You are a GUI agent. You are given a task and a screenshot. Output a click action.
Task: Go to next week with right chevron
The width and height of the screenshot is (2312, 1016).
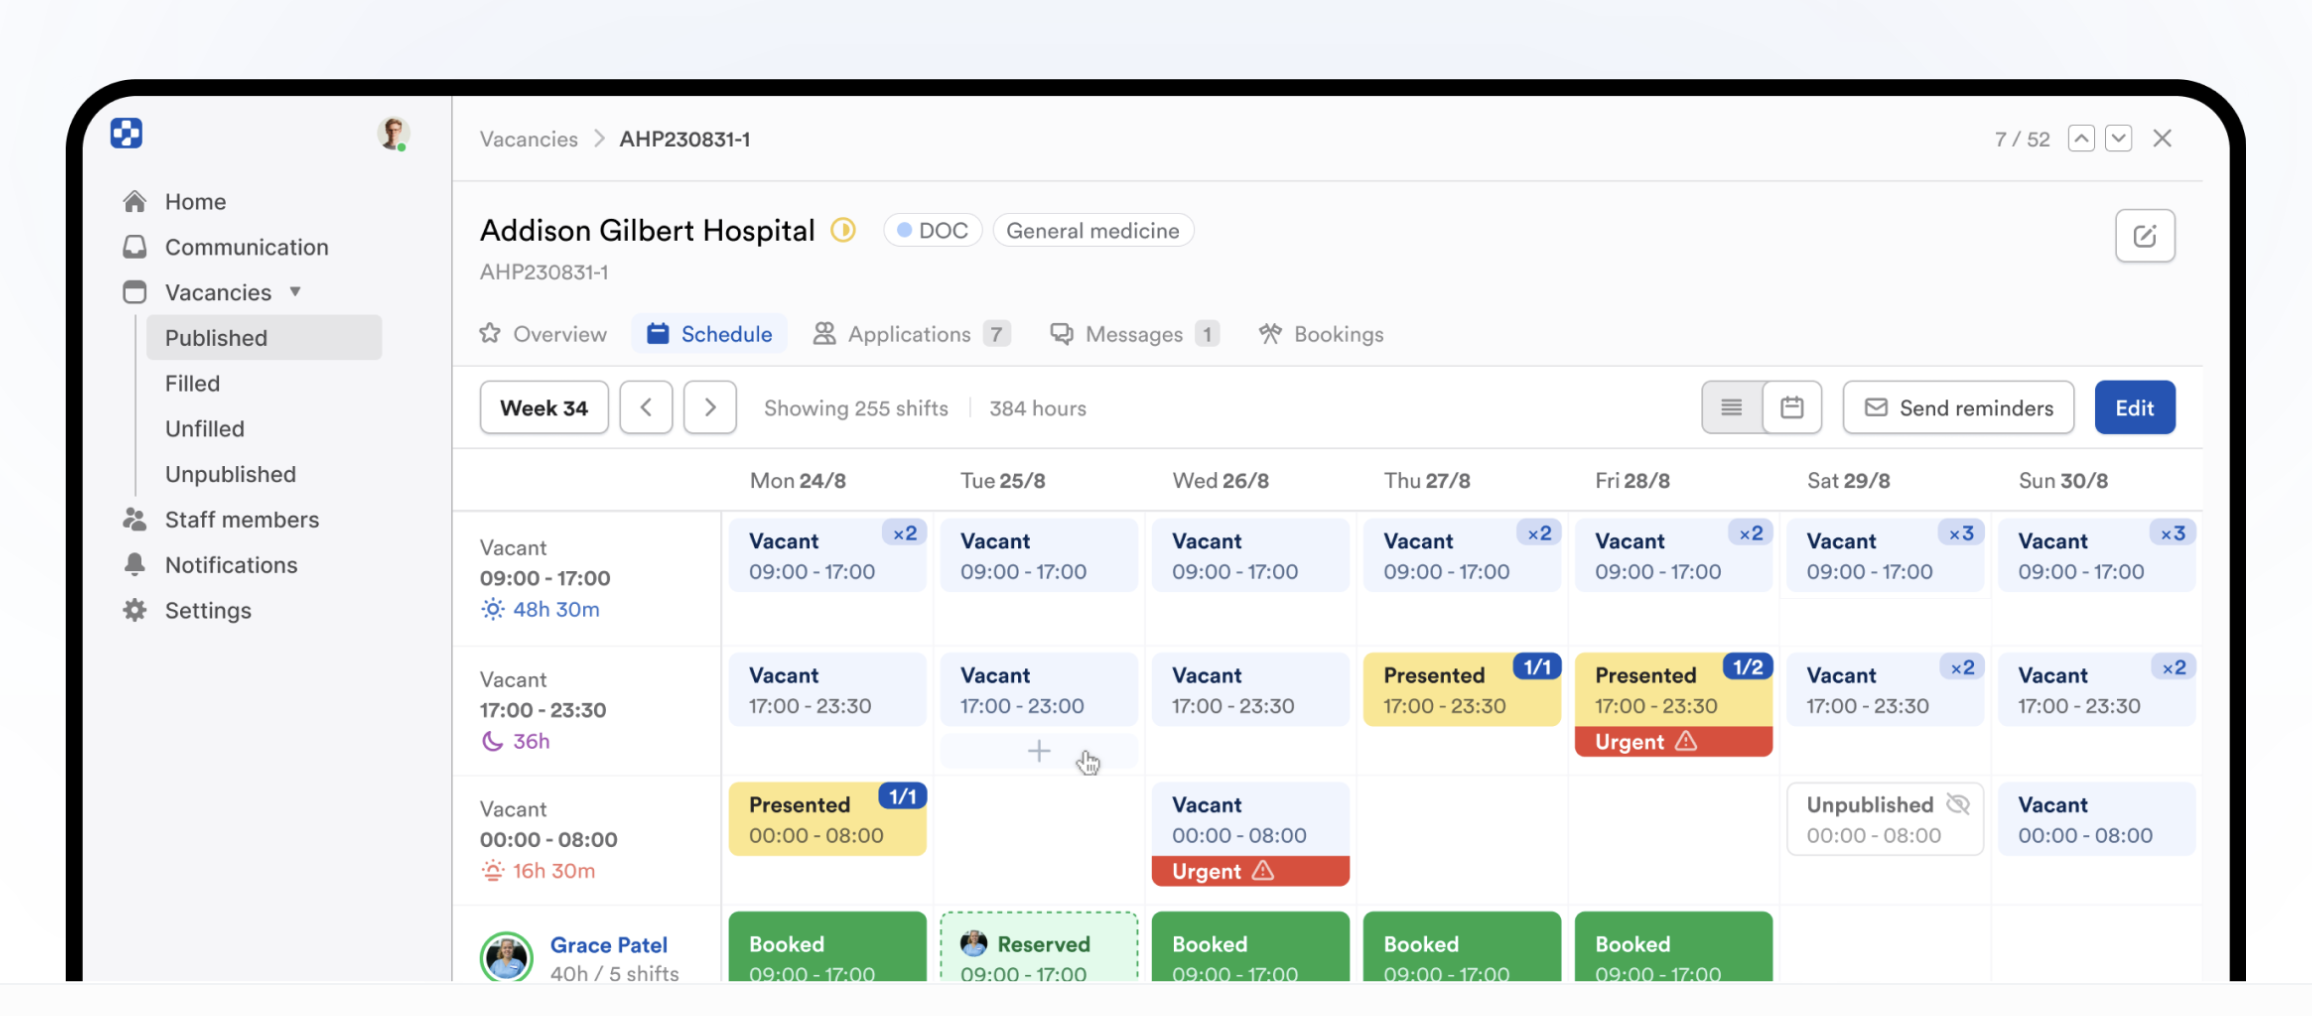point(710,408)
